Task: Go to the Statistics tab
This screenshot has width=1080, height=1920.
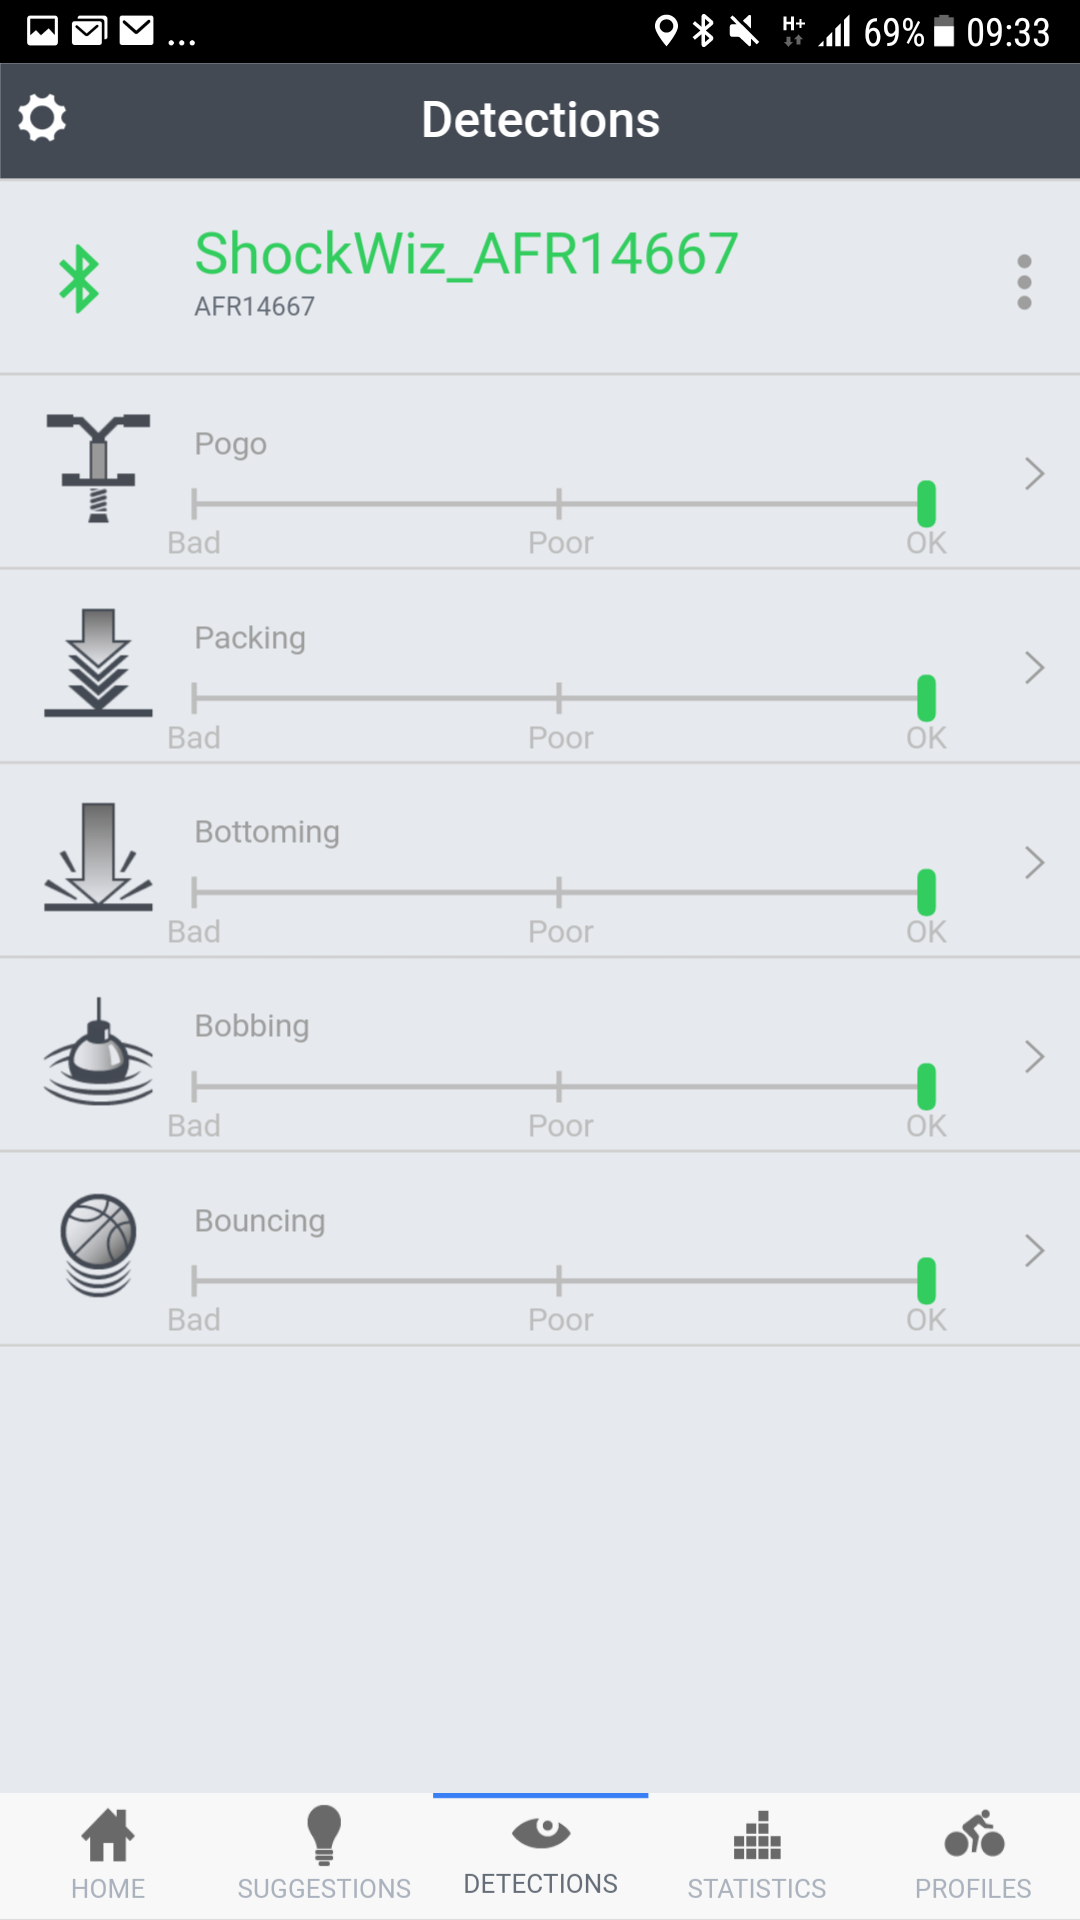Action: (757, 1856)
